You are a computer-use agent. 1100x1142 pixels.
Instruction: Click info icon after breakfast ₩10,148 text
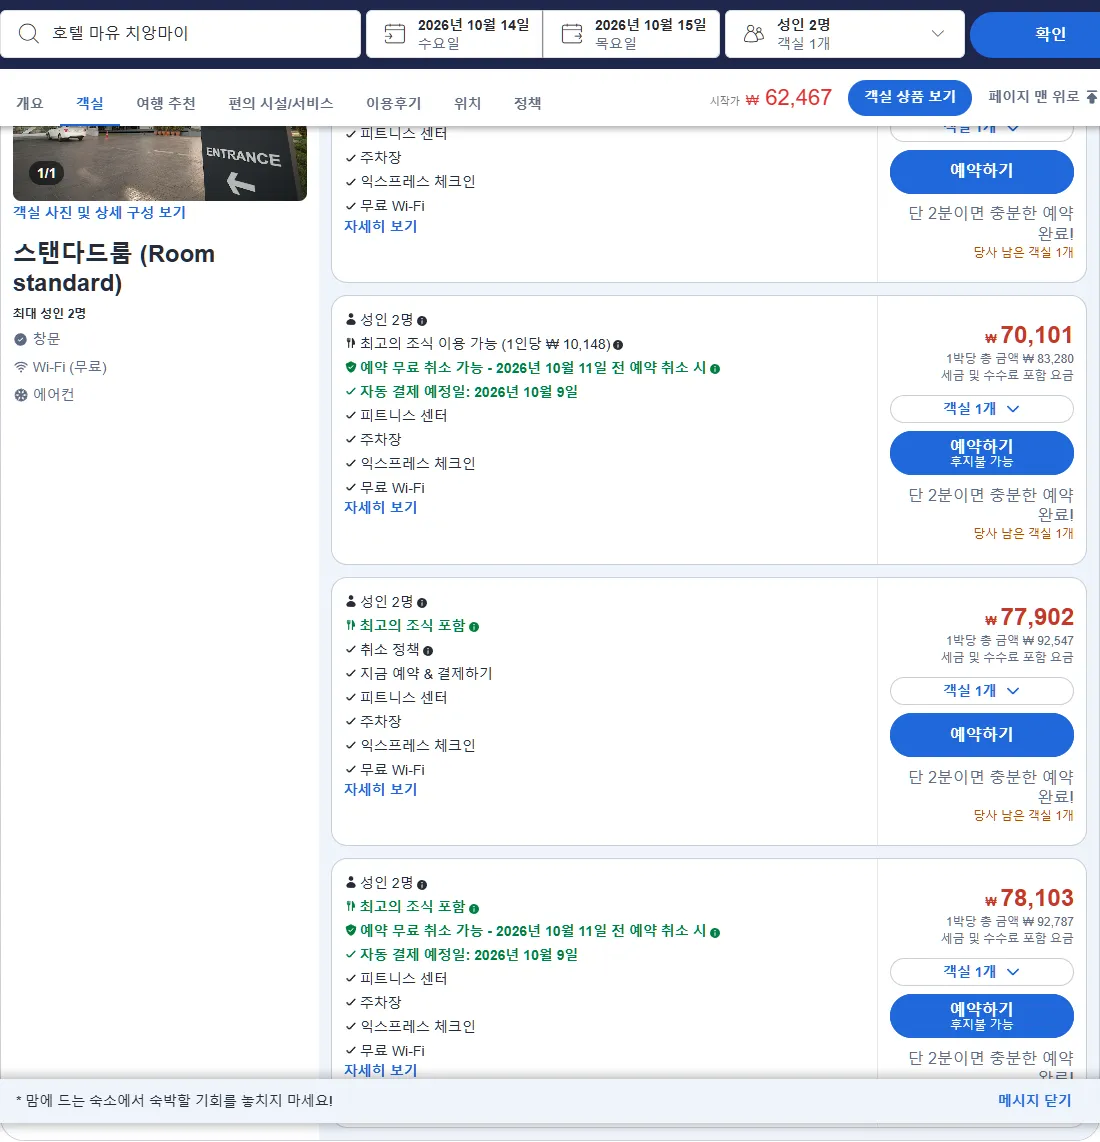[x=618, y=344]
